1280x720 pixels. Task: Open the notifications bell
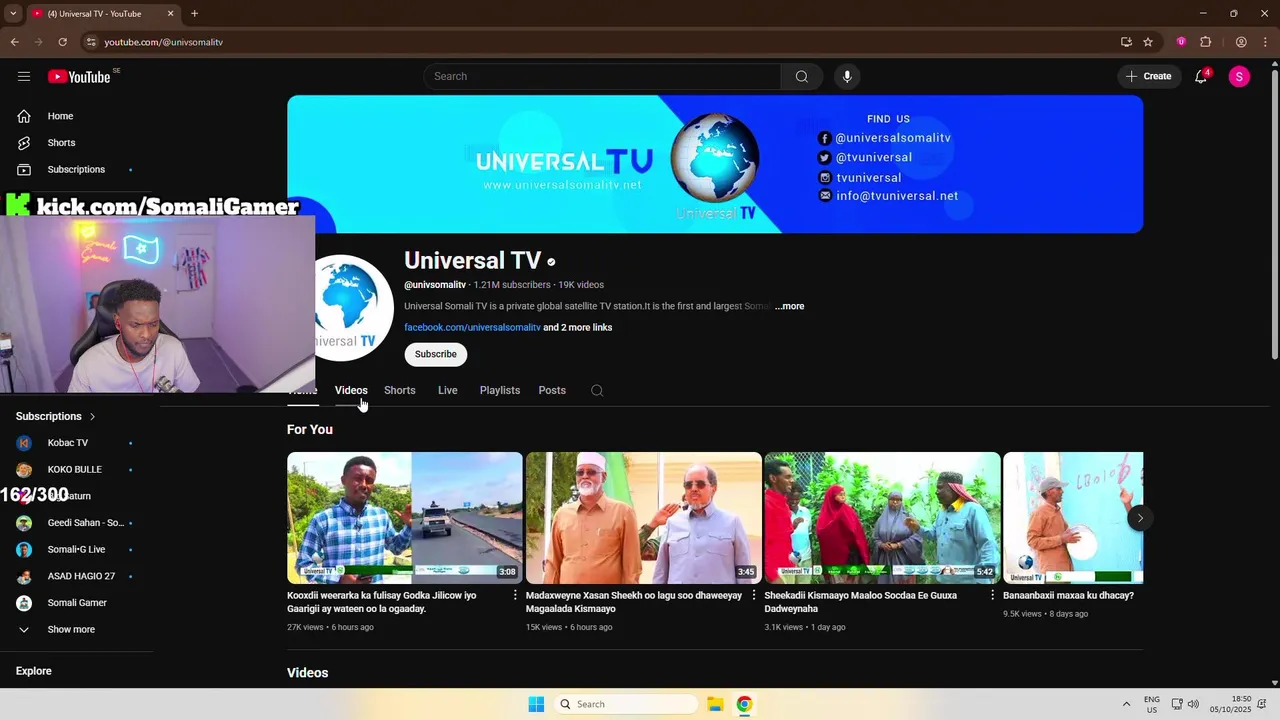click(1201, 76)
